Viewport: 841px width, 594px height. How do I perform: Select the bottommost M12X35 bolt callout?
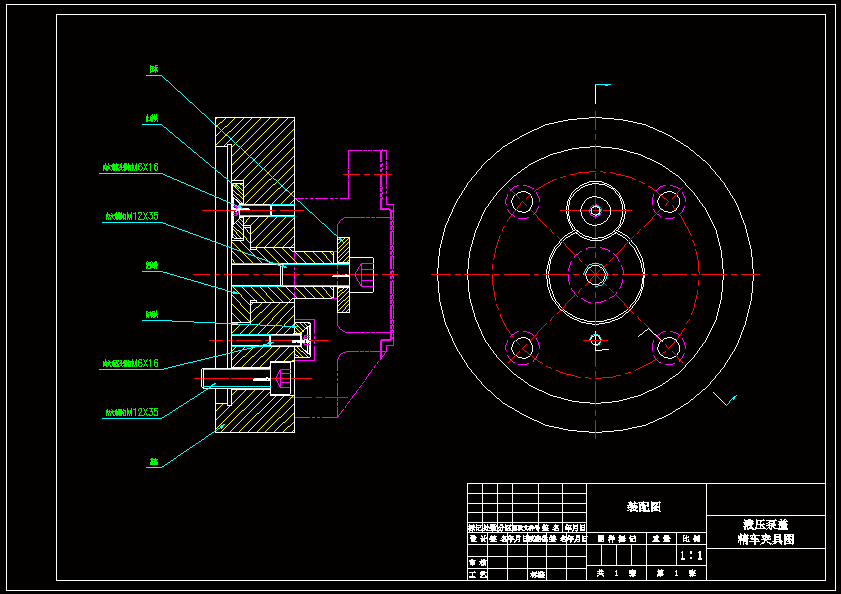pyautogui.click(x=132, y=412)
